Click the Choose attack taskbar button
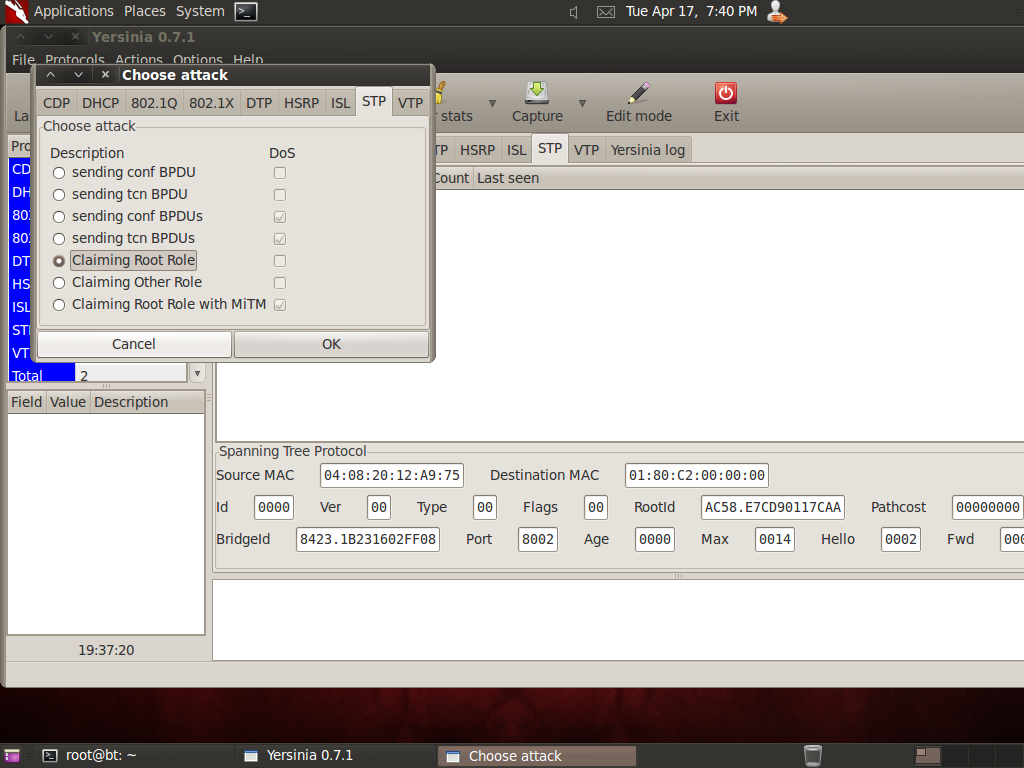Screen dimensions: 1024x768 pos(537,756)
